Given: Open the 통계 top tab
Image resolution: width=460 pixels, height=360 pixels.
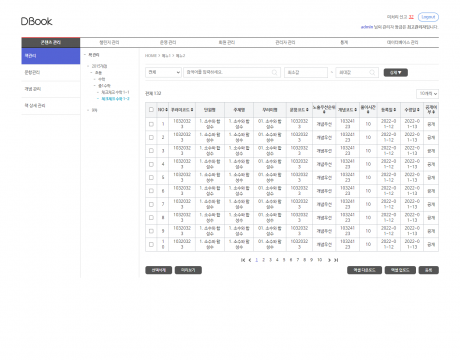Looking at the screenshot, I should (x=344, y=42).
